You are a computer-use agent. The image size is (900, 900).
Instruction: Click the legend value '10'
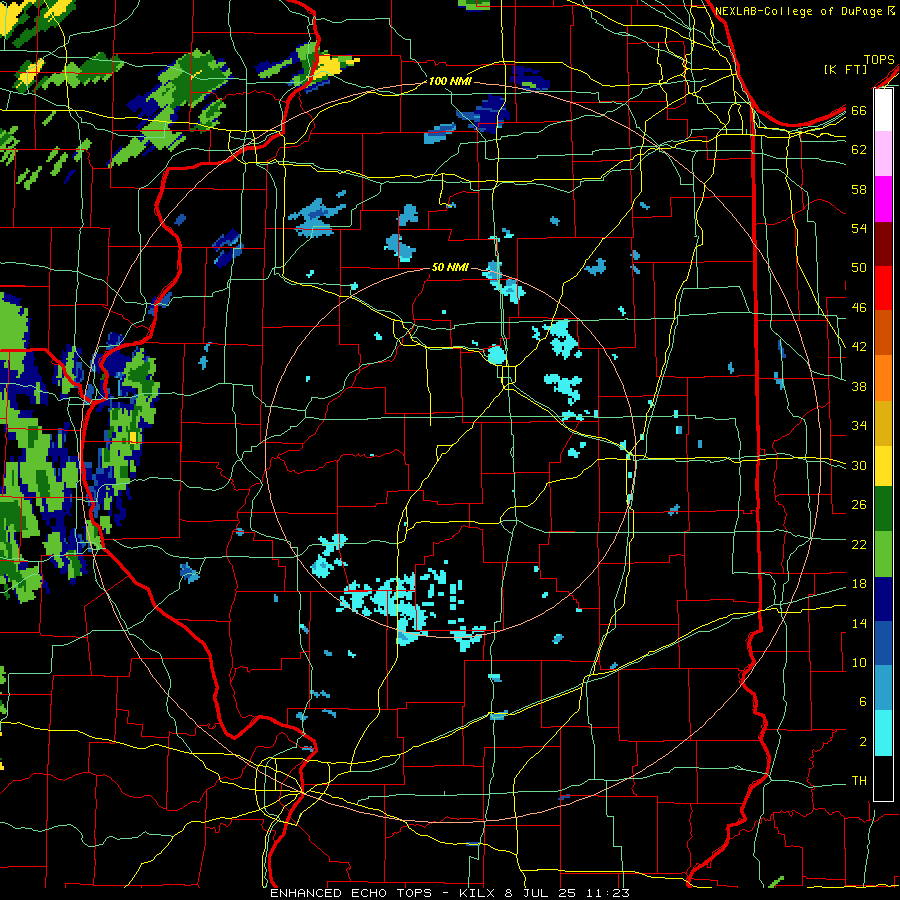[x=859, y=662]
